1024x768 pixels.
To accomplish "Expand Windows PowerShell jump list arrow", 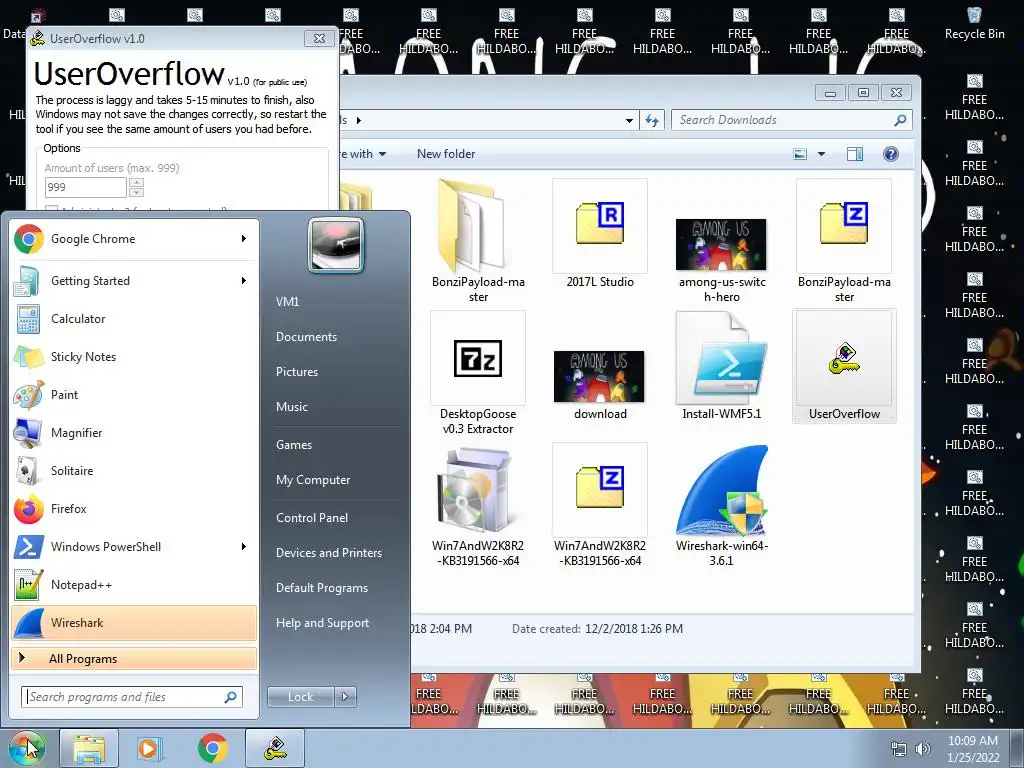I will pyautogui.click(x=244, y=547).
